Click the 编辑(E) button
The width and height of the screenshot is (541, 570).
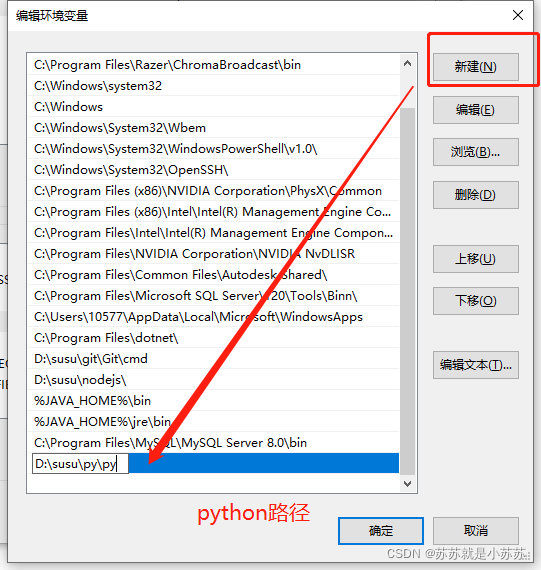[x=476, y=110]
